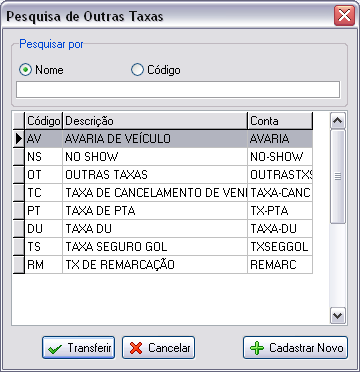Viewport: 360px width, 372px height.
Task: Click the row selector beside RM
Action: coord(19,265)
